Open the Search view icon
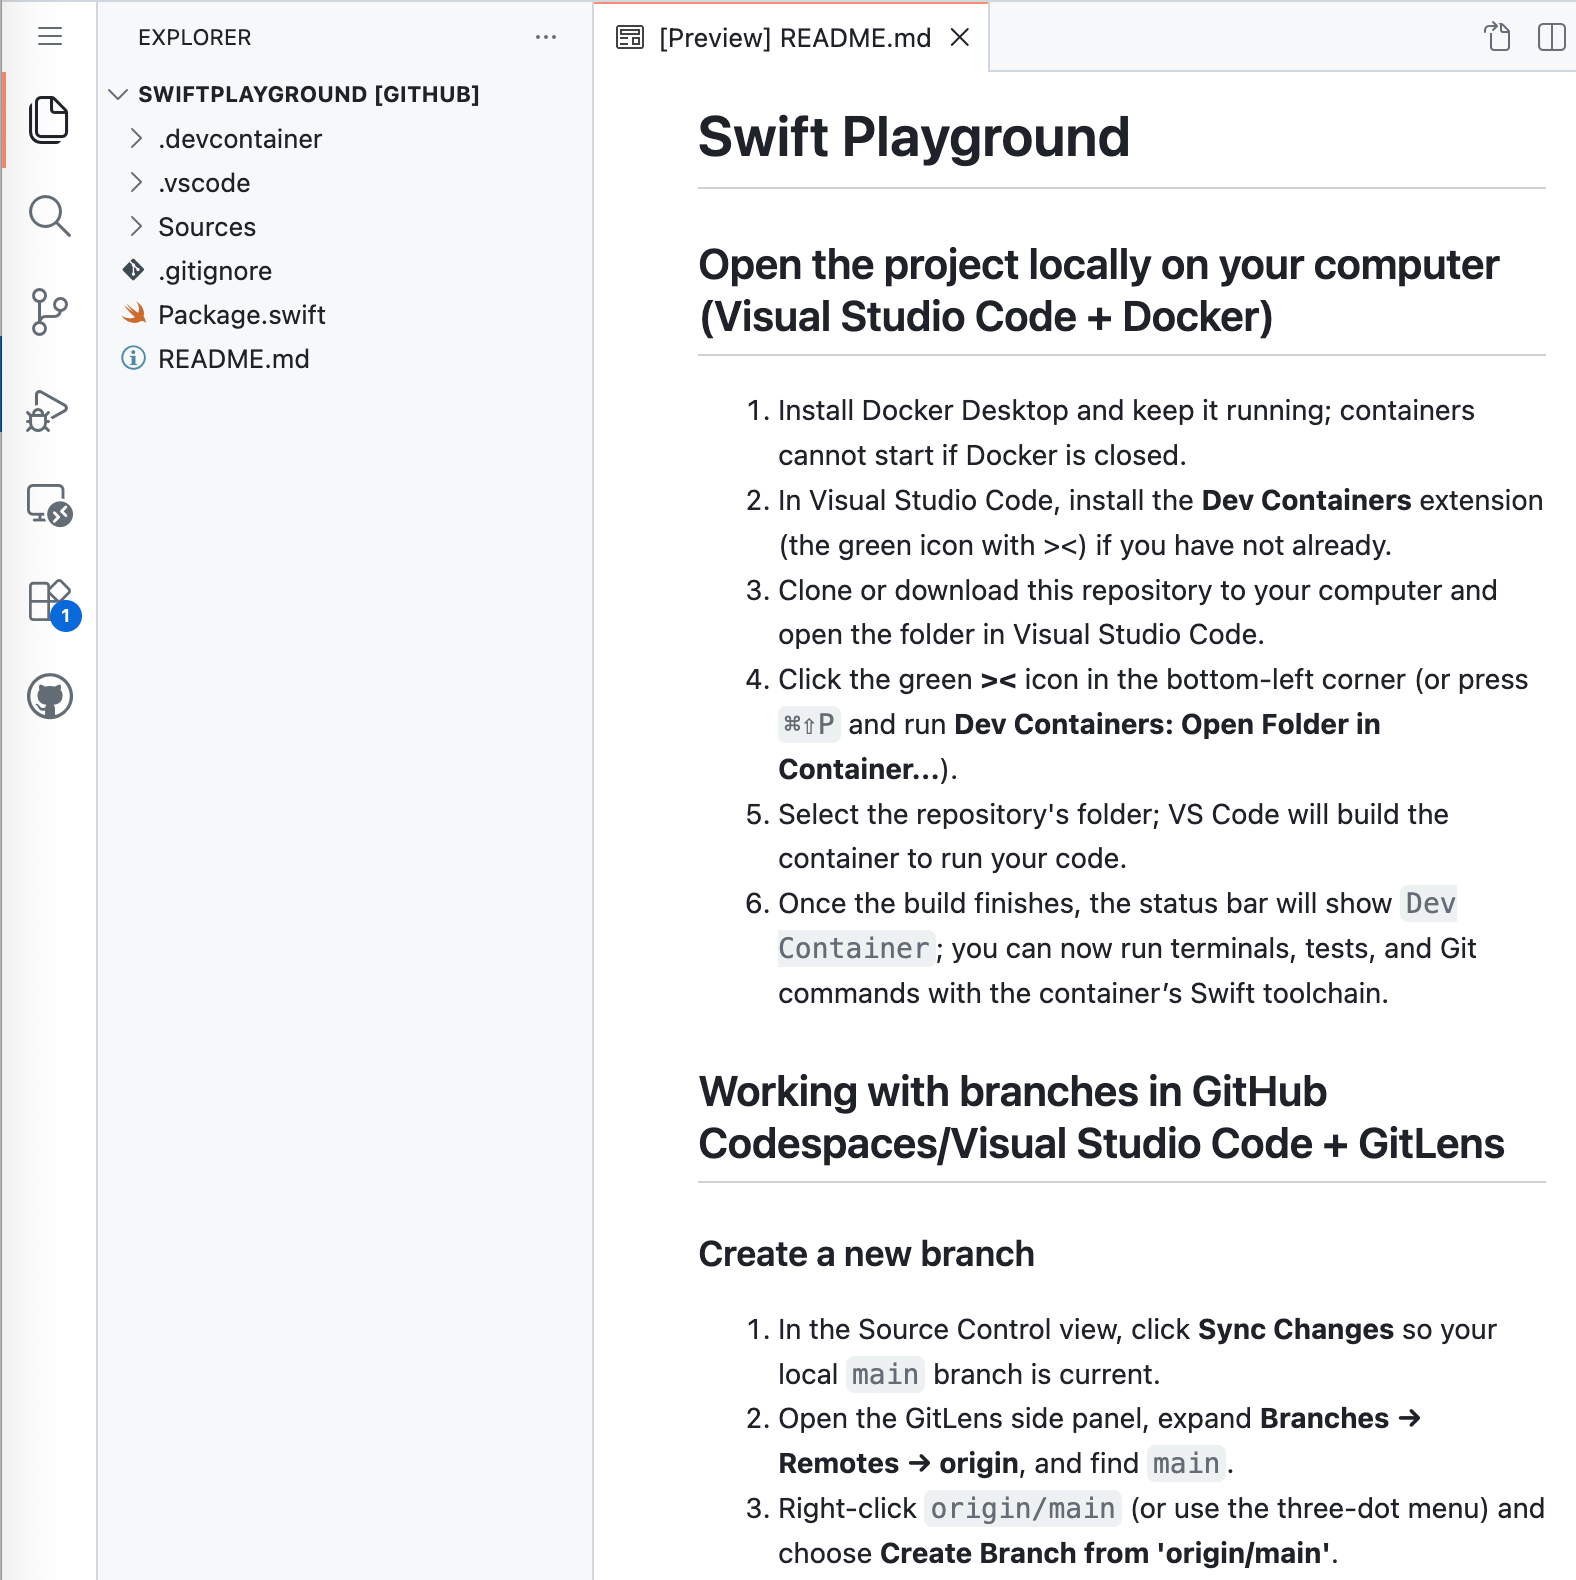 49,215
